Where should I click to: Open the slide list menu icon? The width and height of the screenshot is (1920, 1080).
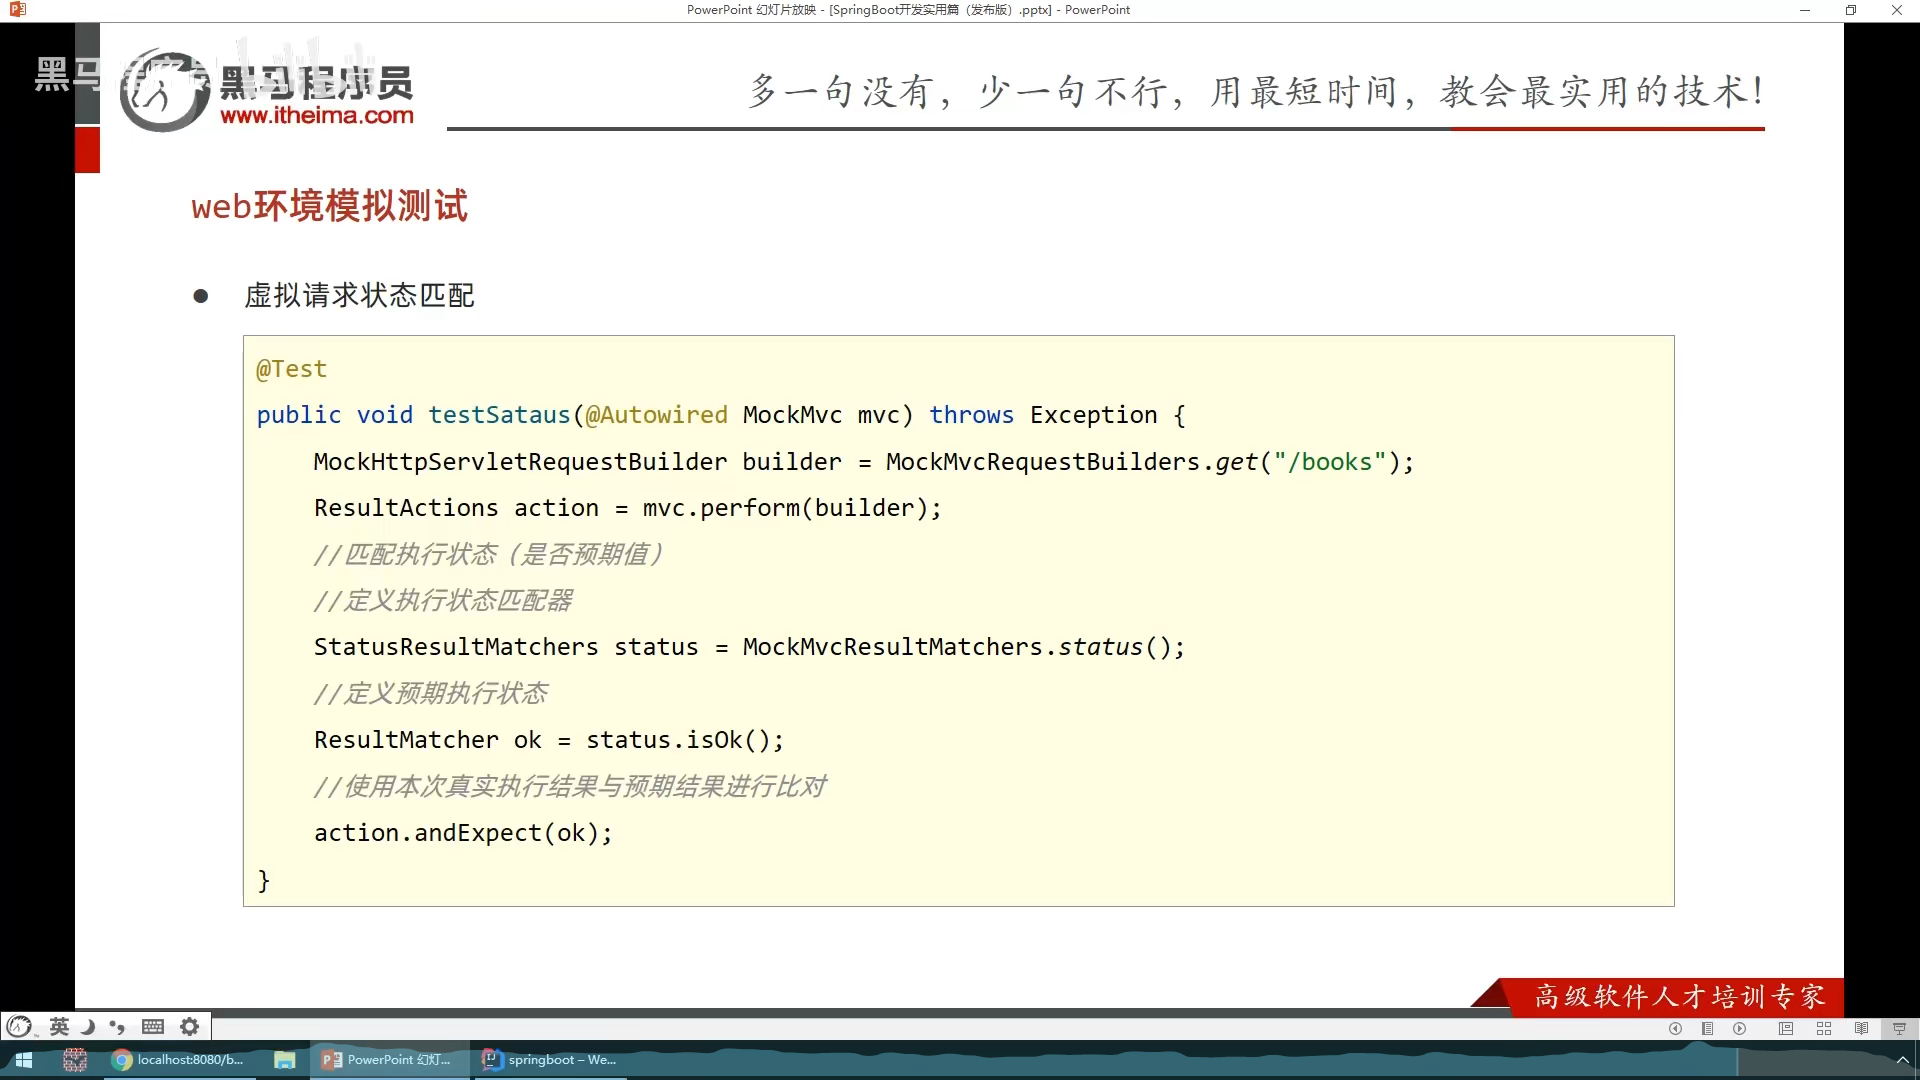tap(1708, 1029)
